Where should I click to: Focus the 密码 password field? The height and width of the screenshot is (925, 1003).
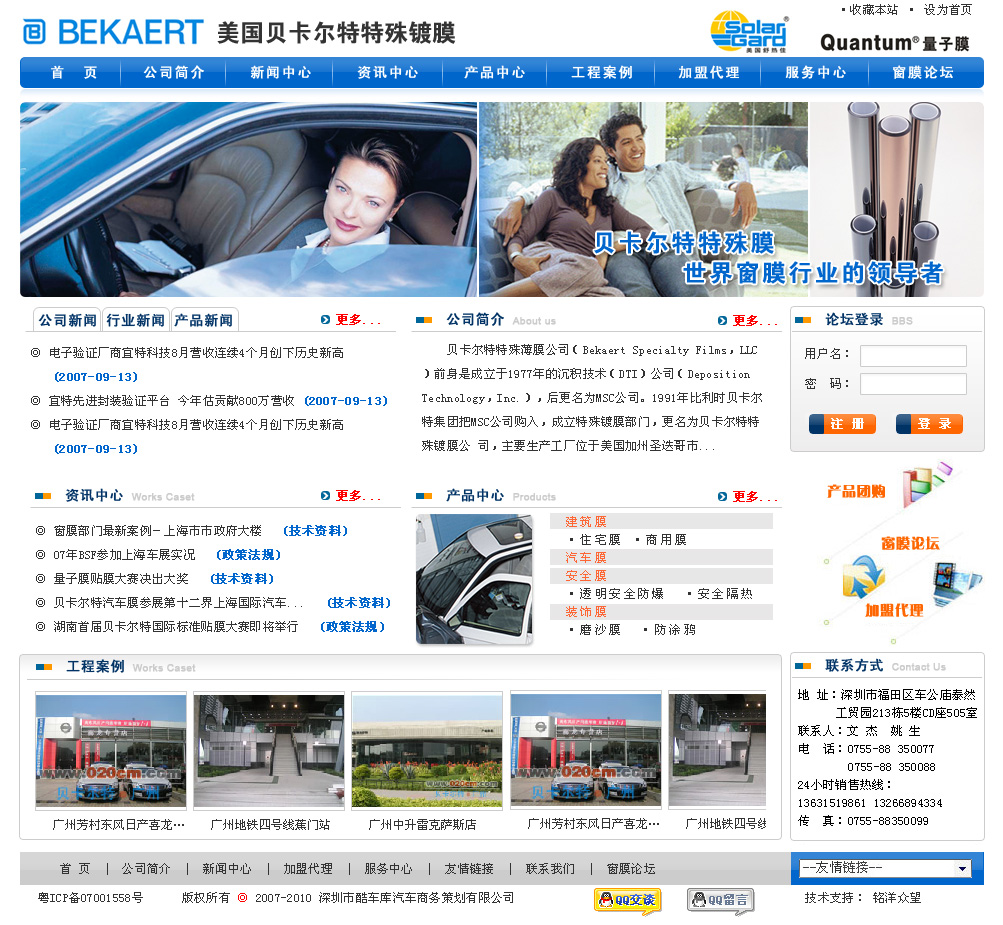(913, 384)
